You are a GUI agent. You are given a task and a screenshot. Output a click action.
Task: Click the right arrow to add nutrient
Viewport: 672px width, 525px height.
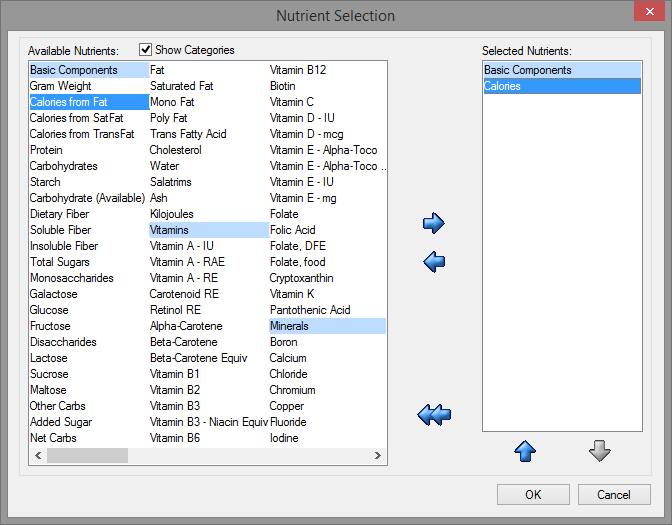point(434,223)
